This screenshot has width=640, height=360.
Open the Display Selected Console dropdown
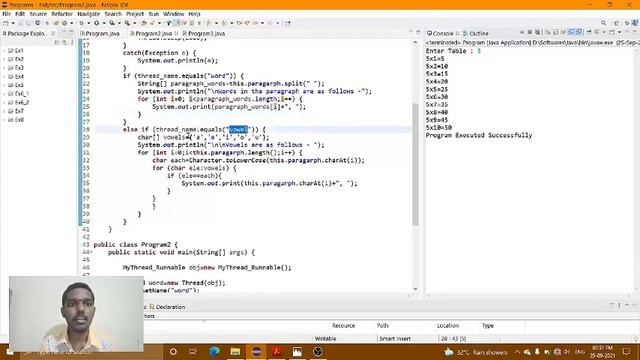click(604, 32)
